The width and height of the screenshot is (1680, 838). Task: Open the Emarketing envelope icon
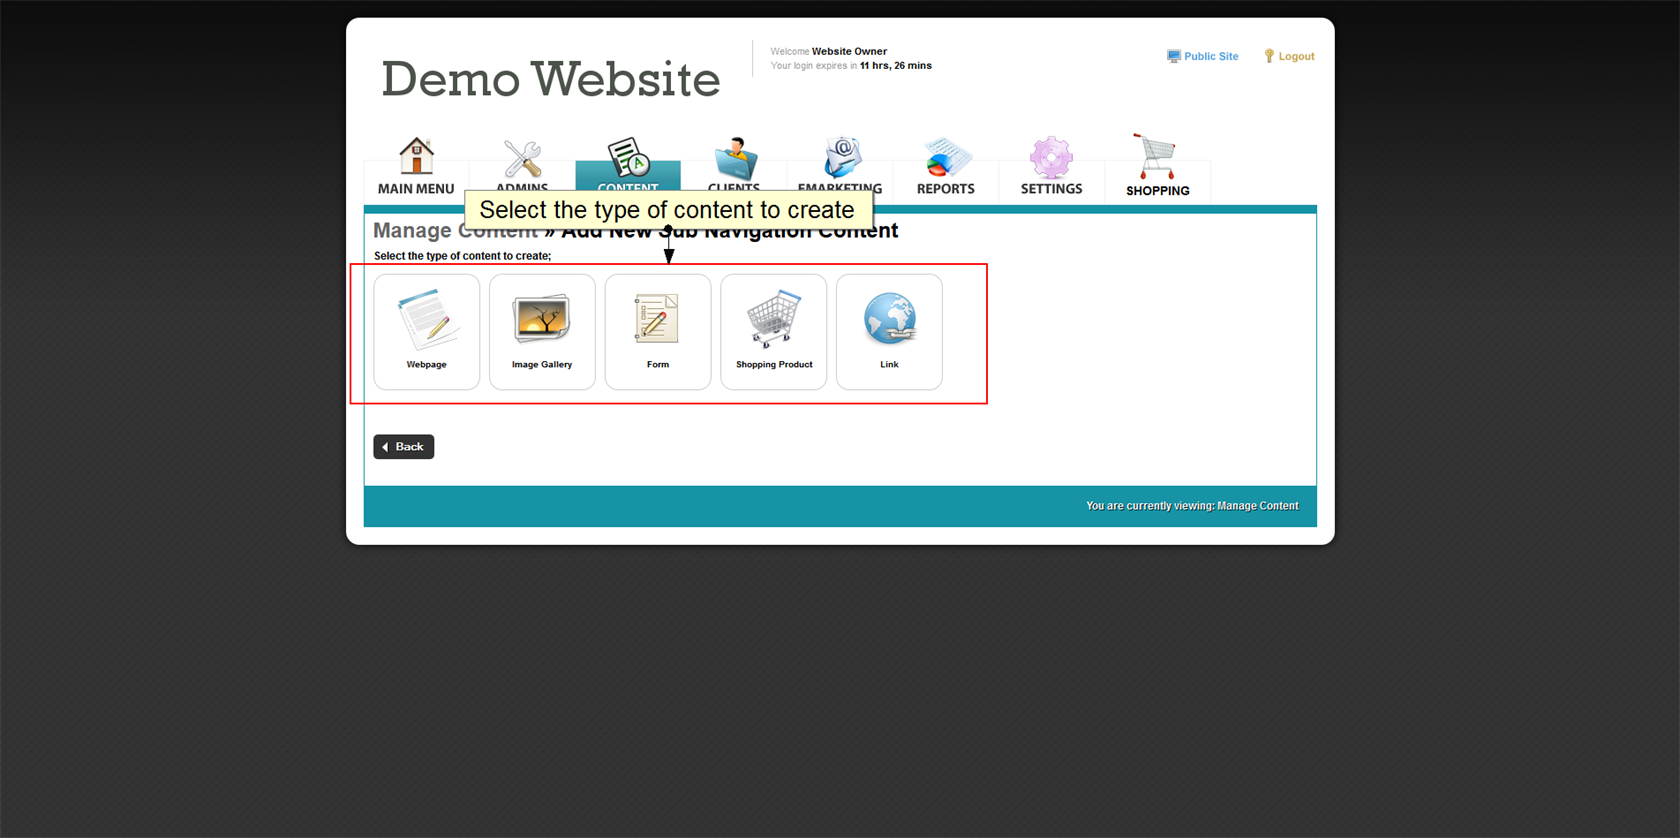tap(841, 158)
